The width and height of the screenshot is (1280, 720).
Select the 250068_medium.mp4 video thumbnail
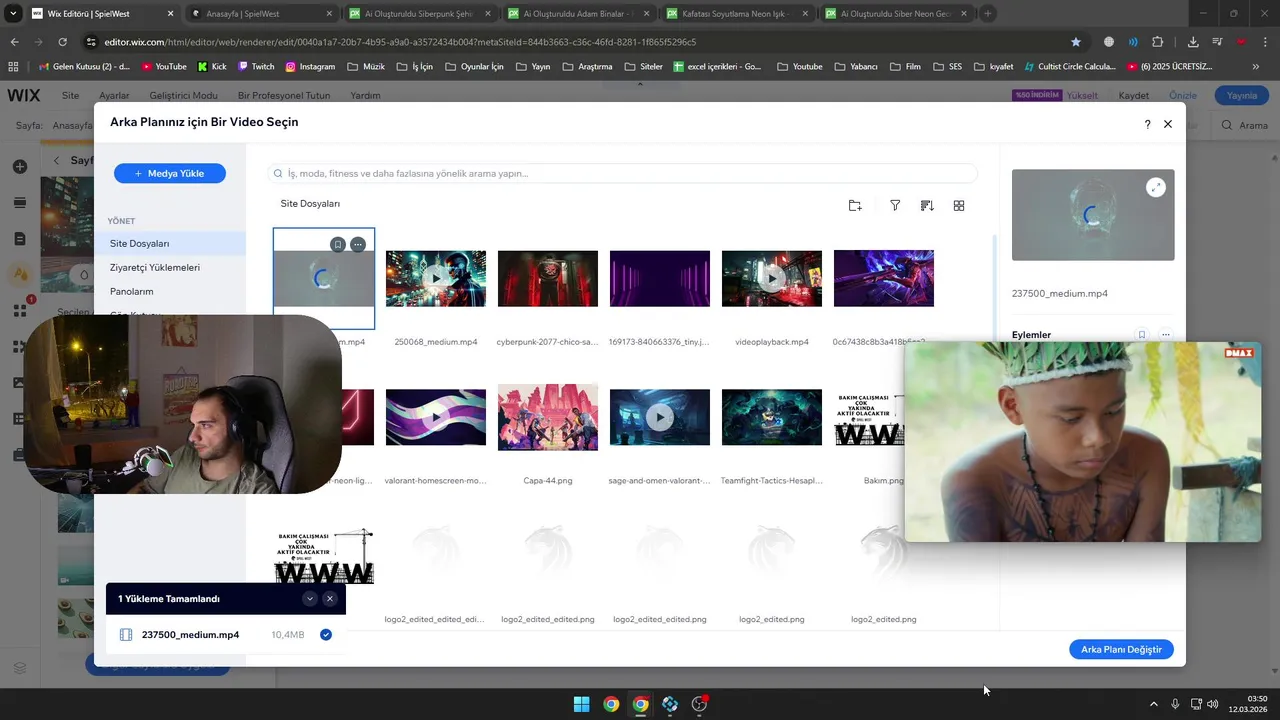pos(436,278)
